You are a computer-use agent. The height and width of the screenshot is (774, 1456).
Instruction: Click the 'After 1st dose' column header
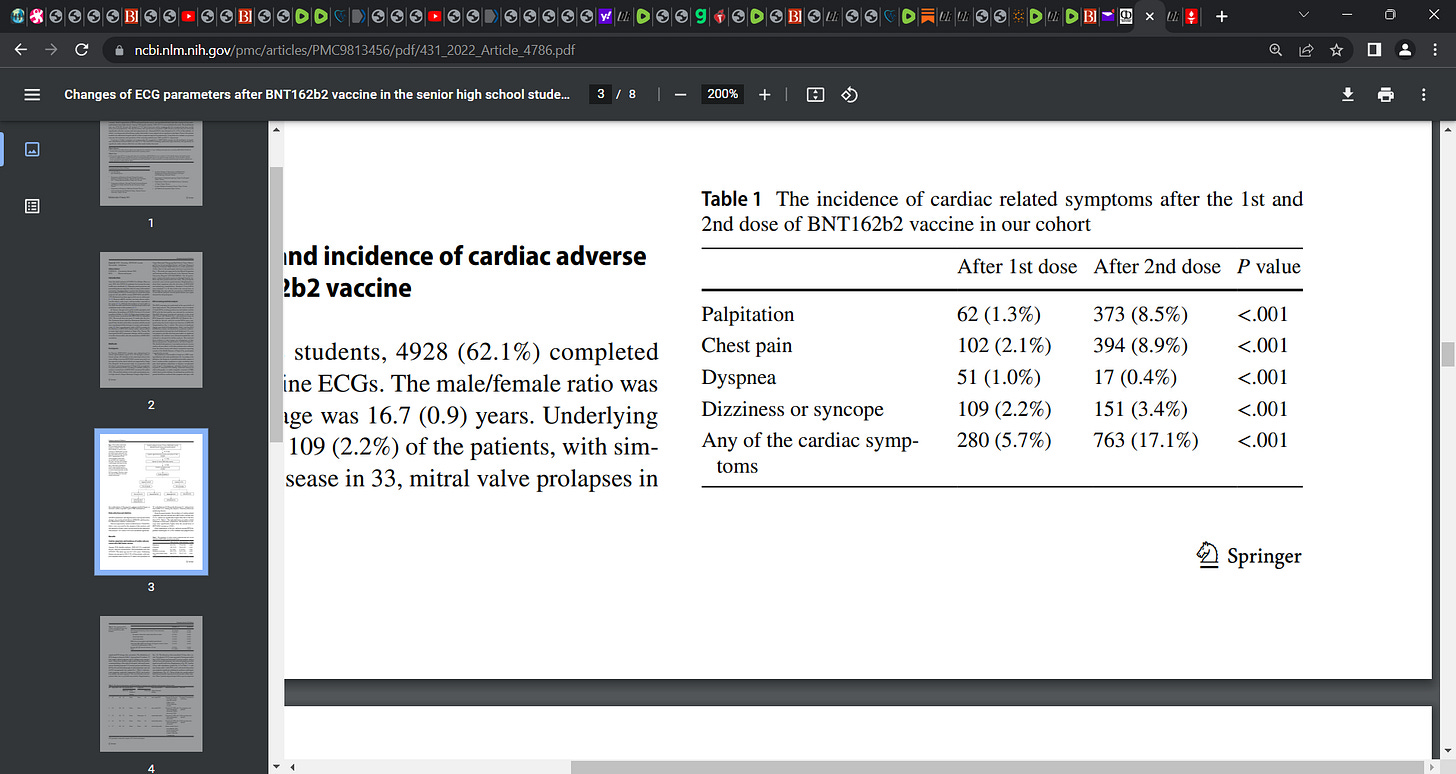tap(1017, 267)
